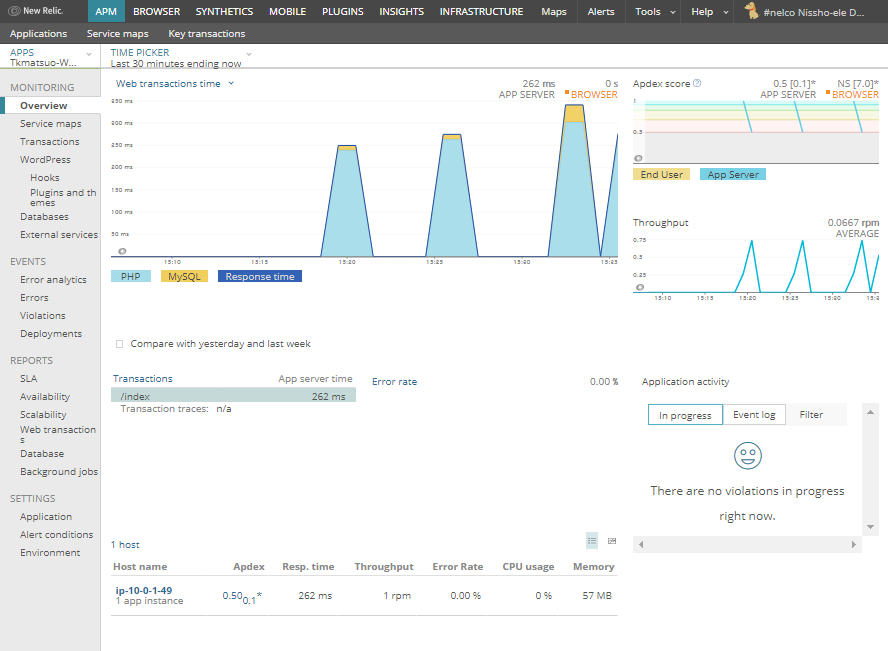Image resolution: width=888 pixels, height=651 pixels.
Task: Go to the Applications subnav link
Action: (x=39, y=33)
